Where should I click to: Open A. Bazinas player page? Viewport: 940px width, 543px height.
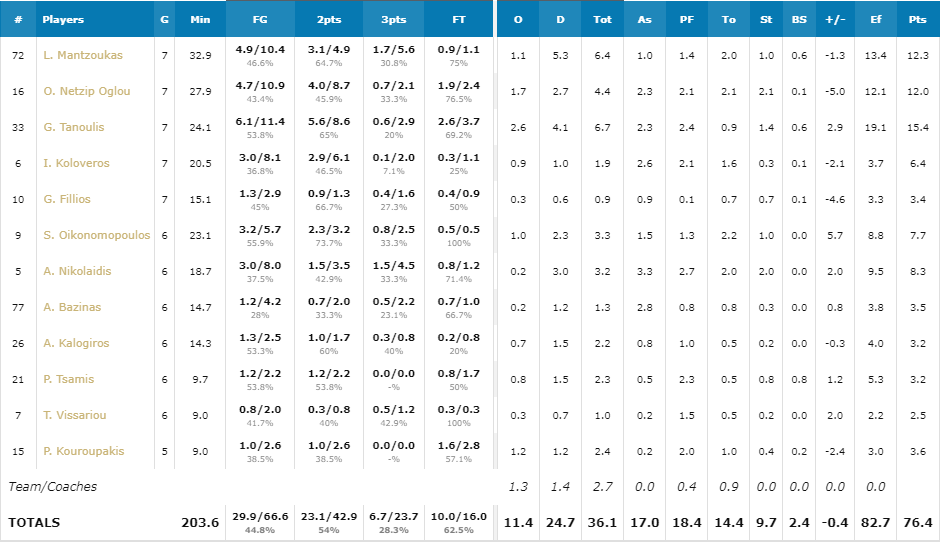tap(71, 307)
